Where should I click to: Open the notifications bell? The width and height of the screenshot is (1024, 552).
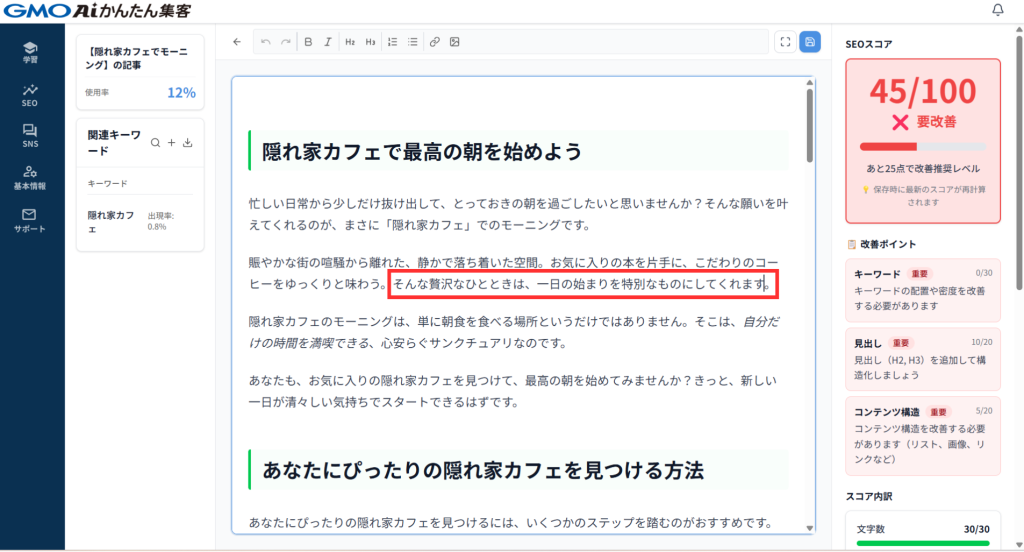997,10
